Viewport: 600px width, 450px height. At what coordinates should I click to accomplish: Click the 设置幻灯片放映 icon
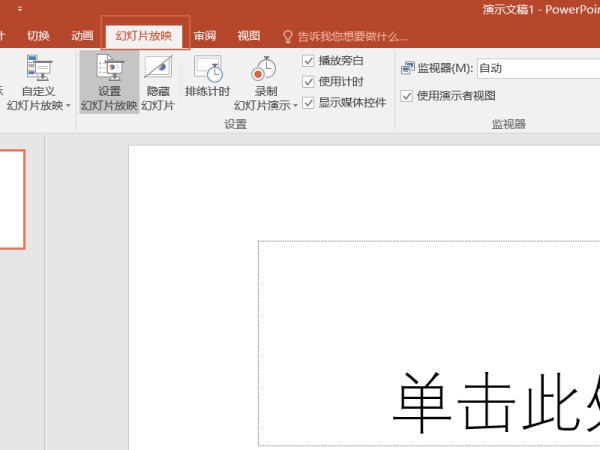click(x=109, y=69)
